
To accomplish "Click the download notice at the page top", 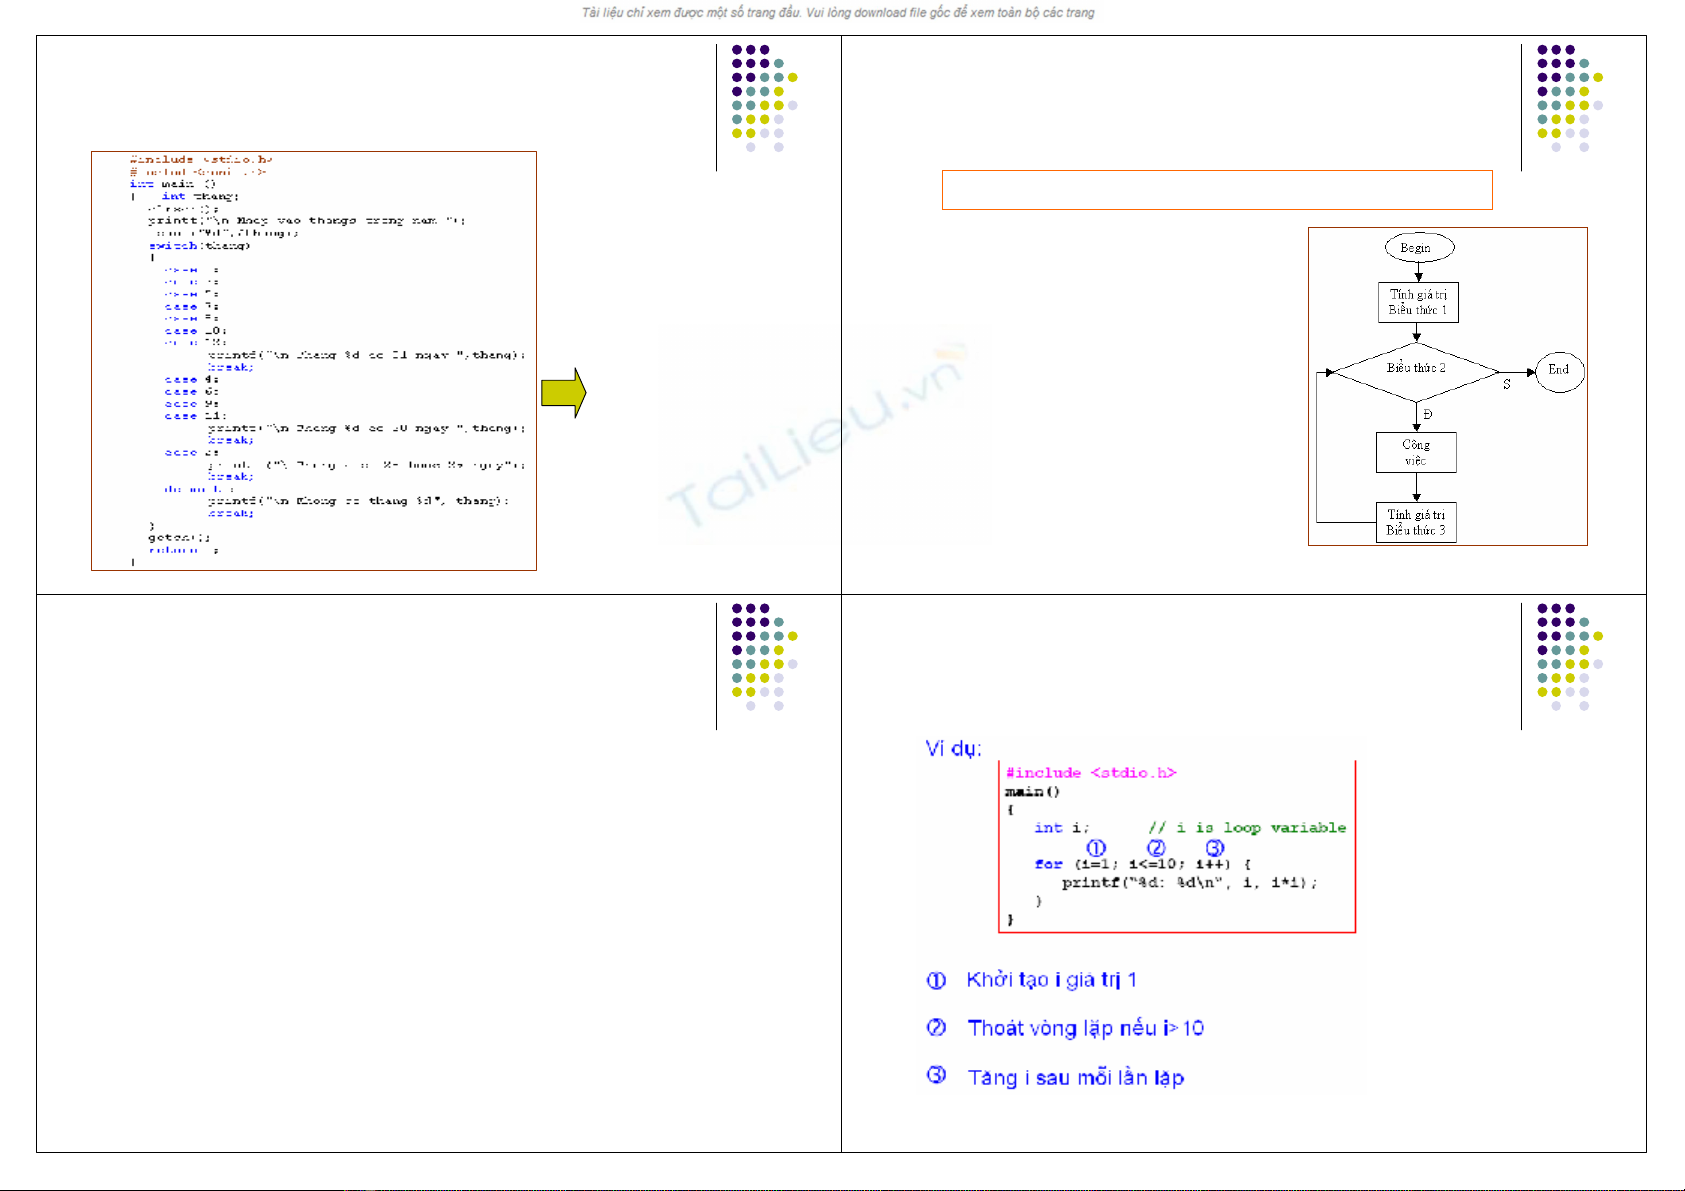I will click(x=838, y=13).
